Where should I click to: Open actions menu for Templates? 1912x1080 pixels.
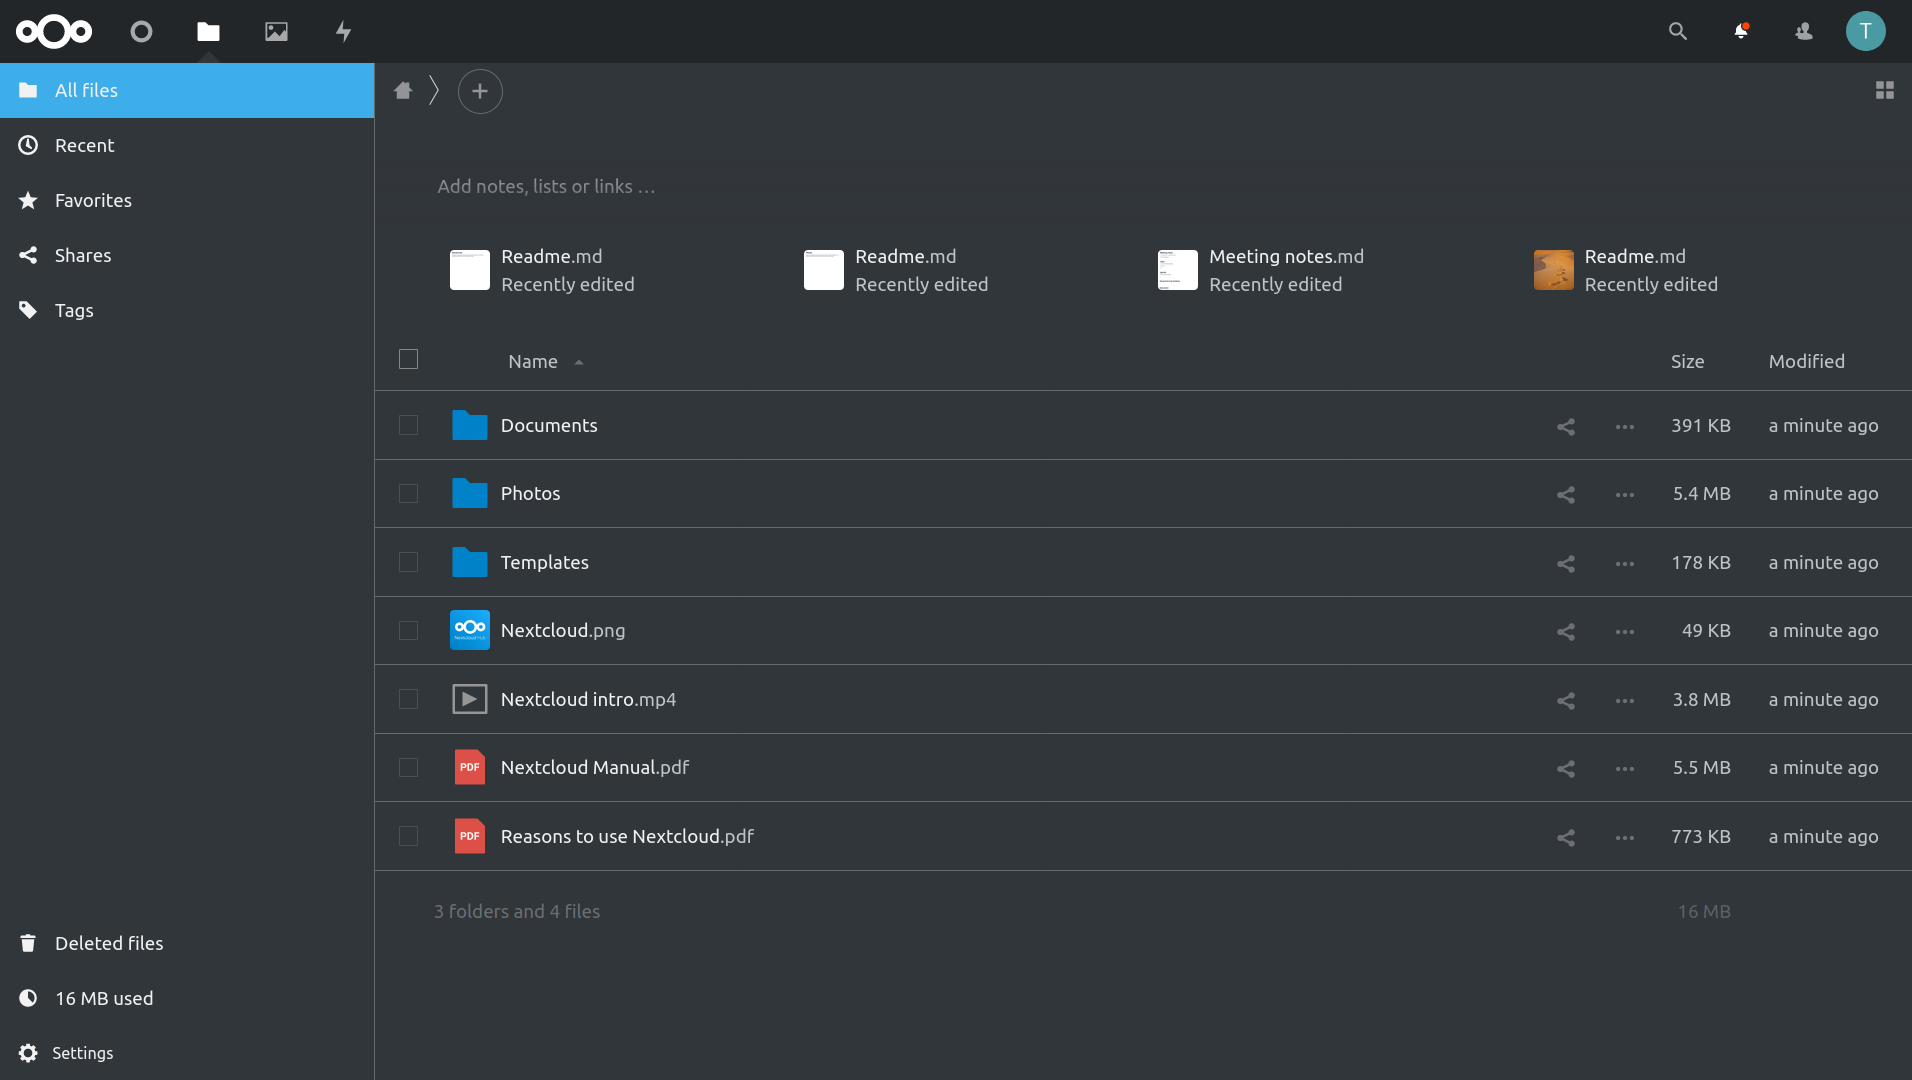[x=1625, y=563]
